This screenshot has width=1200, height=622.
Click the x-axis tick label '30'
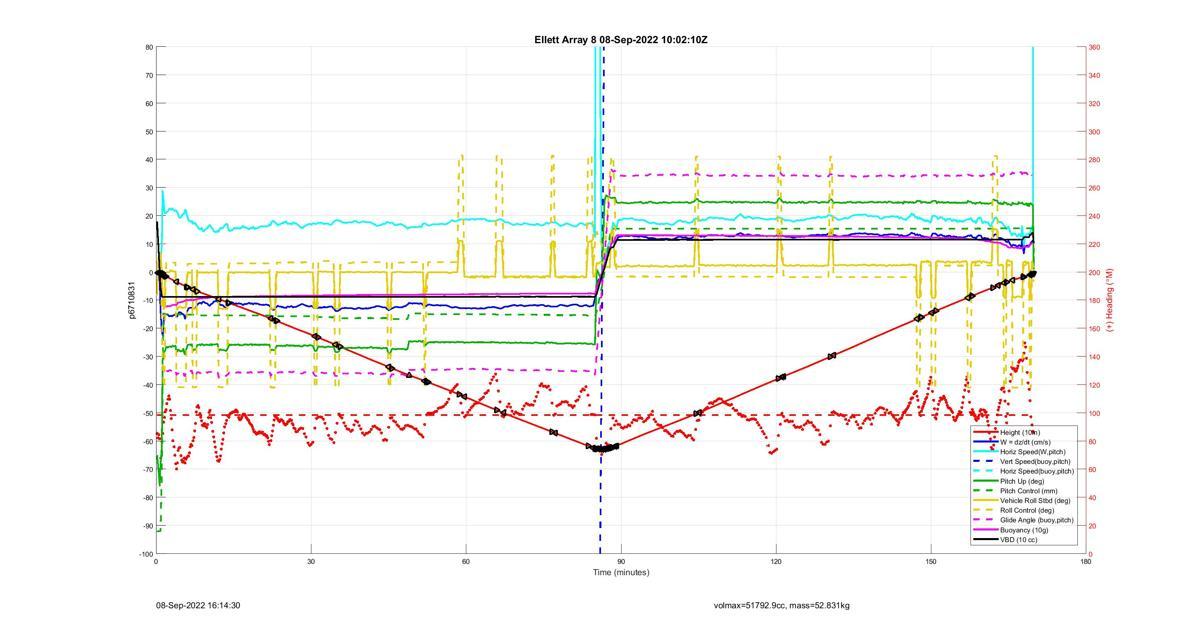(311, 562)
